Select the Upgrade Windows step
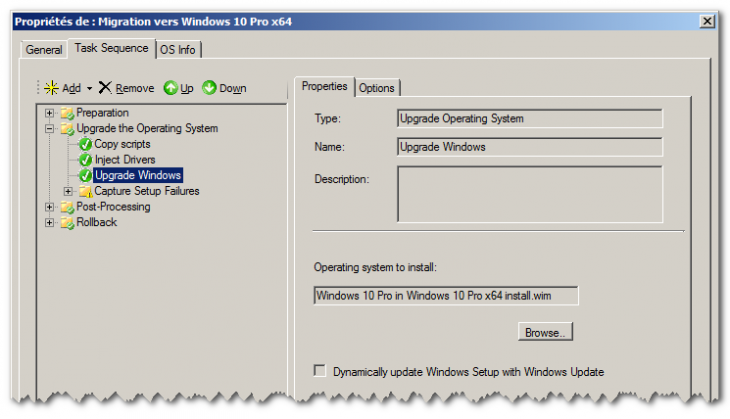Viewport: 730px width, 419px height. pyautogui.click(x=138, y=176)
